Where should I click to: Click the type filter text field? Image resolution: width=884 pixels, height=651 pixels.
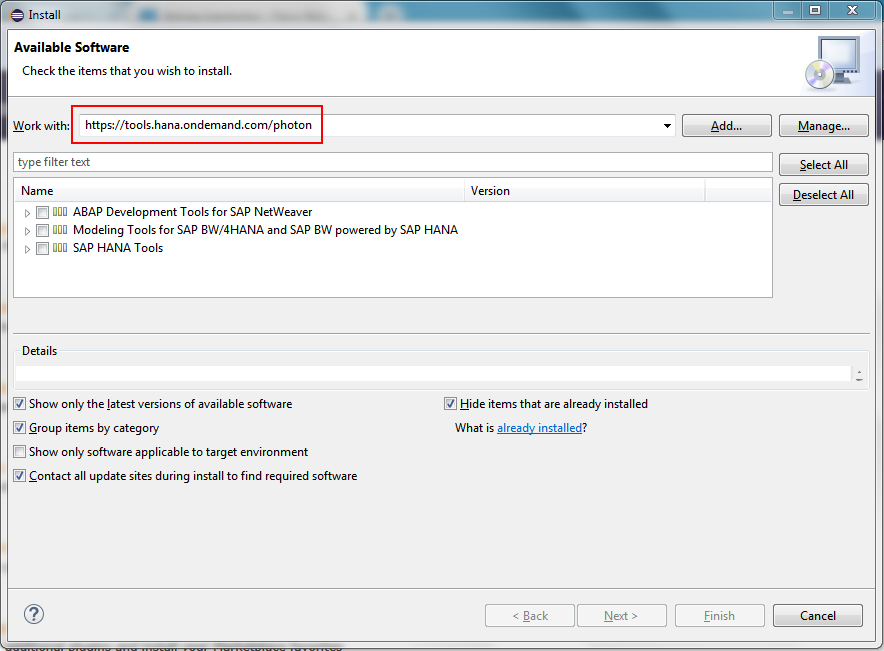pyautogui.click(x=392, y=162)
